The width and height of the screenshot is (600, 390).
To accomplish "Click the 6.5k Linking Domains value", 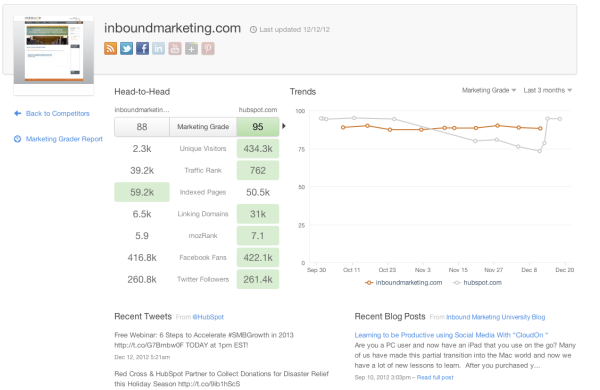I will tap(142, 214).
